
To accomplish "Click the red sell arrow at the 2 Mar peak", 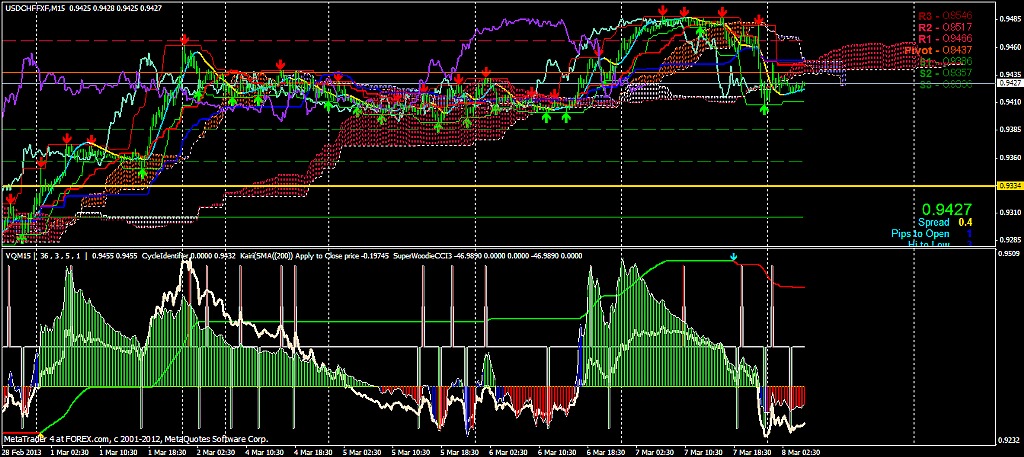I will pyautogui.click(x=184, y=40).
